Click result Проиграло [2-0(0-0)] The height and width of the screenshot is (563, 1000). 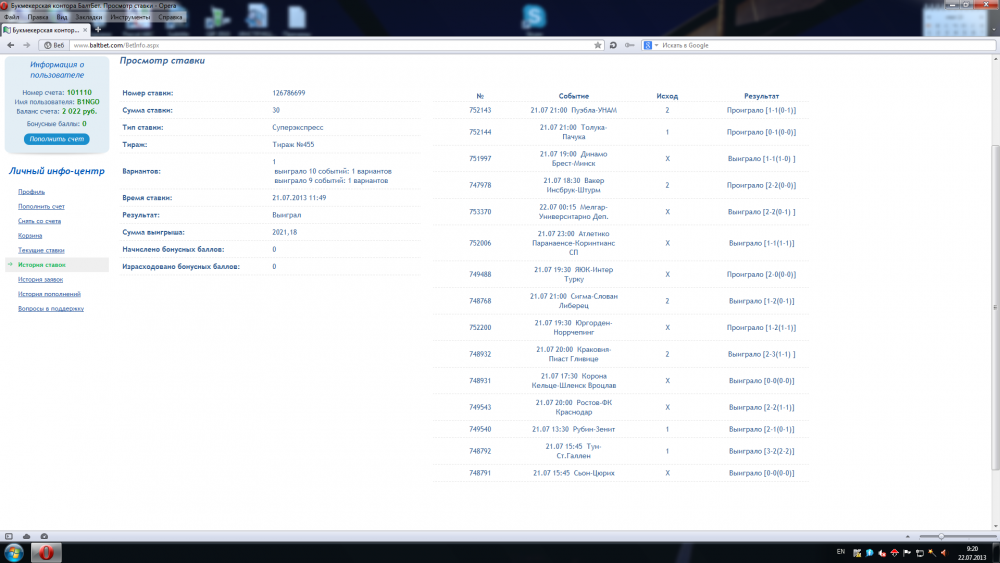click(x=761, y=275)
